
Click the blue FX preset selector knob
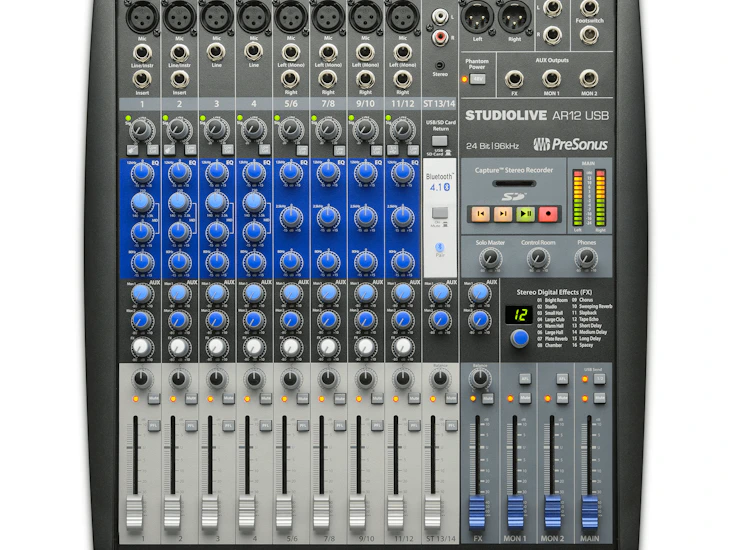click(519, 338)
